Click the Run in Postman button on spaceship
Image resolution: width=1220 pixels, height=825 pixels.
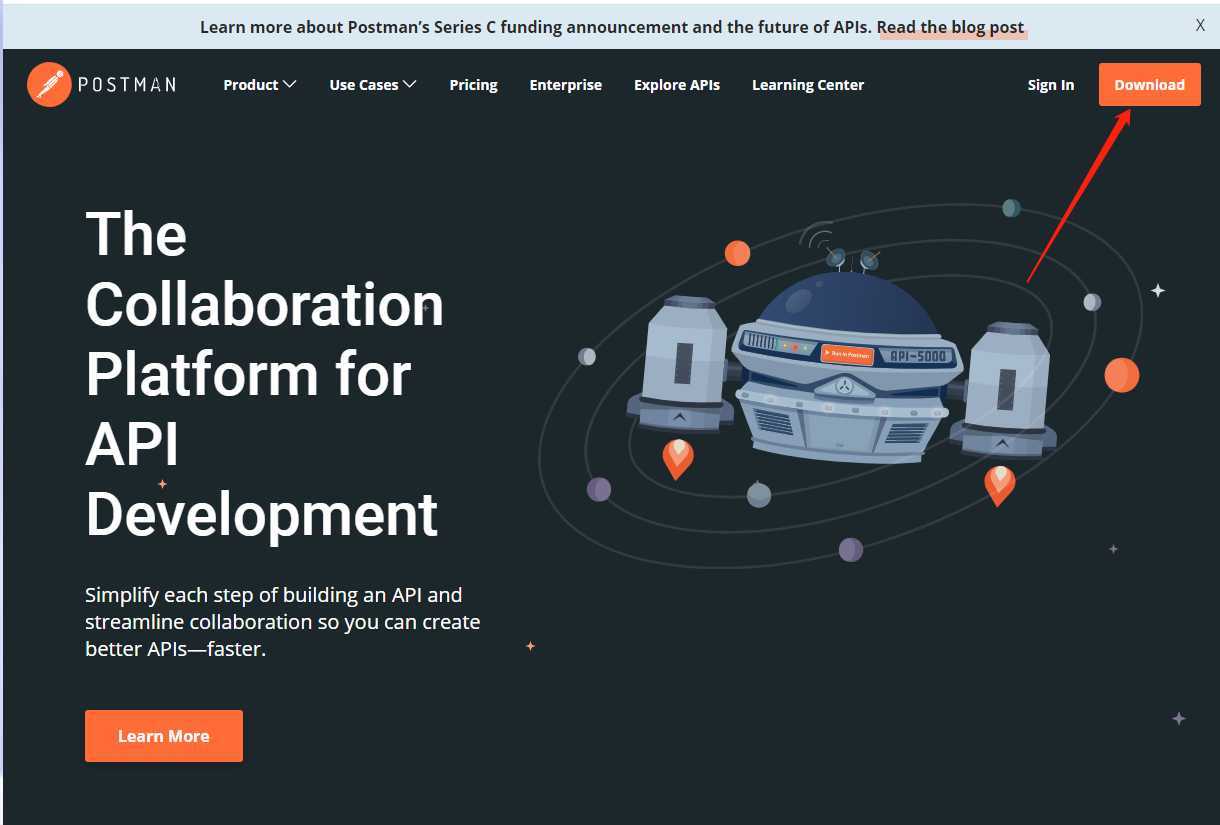tap(848, 354)
